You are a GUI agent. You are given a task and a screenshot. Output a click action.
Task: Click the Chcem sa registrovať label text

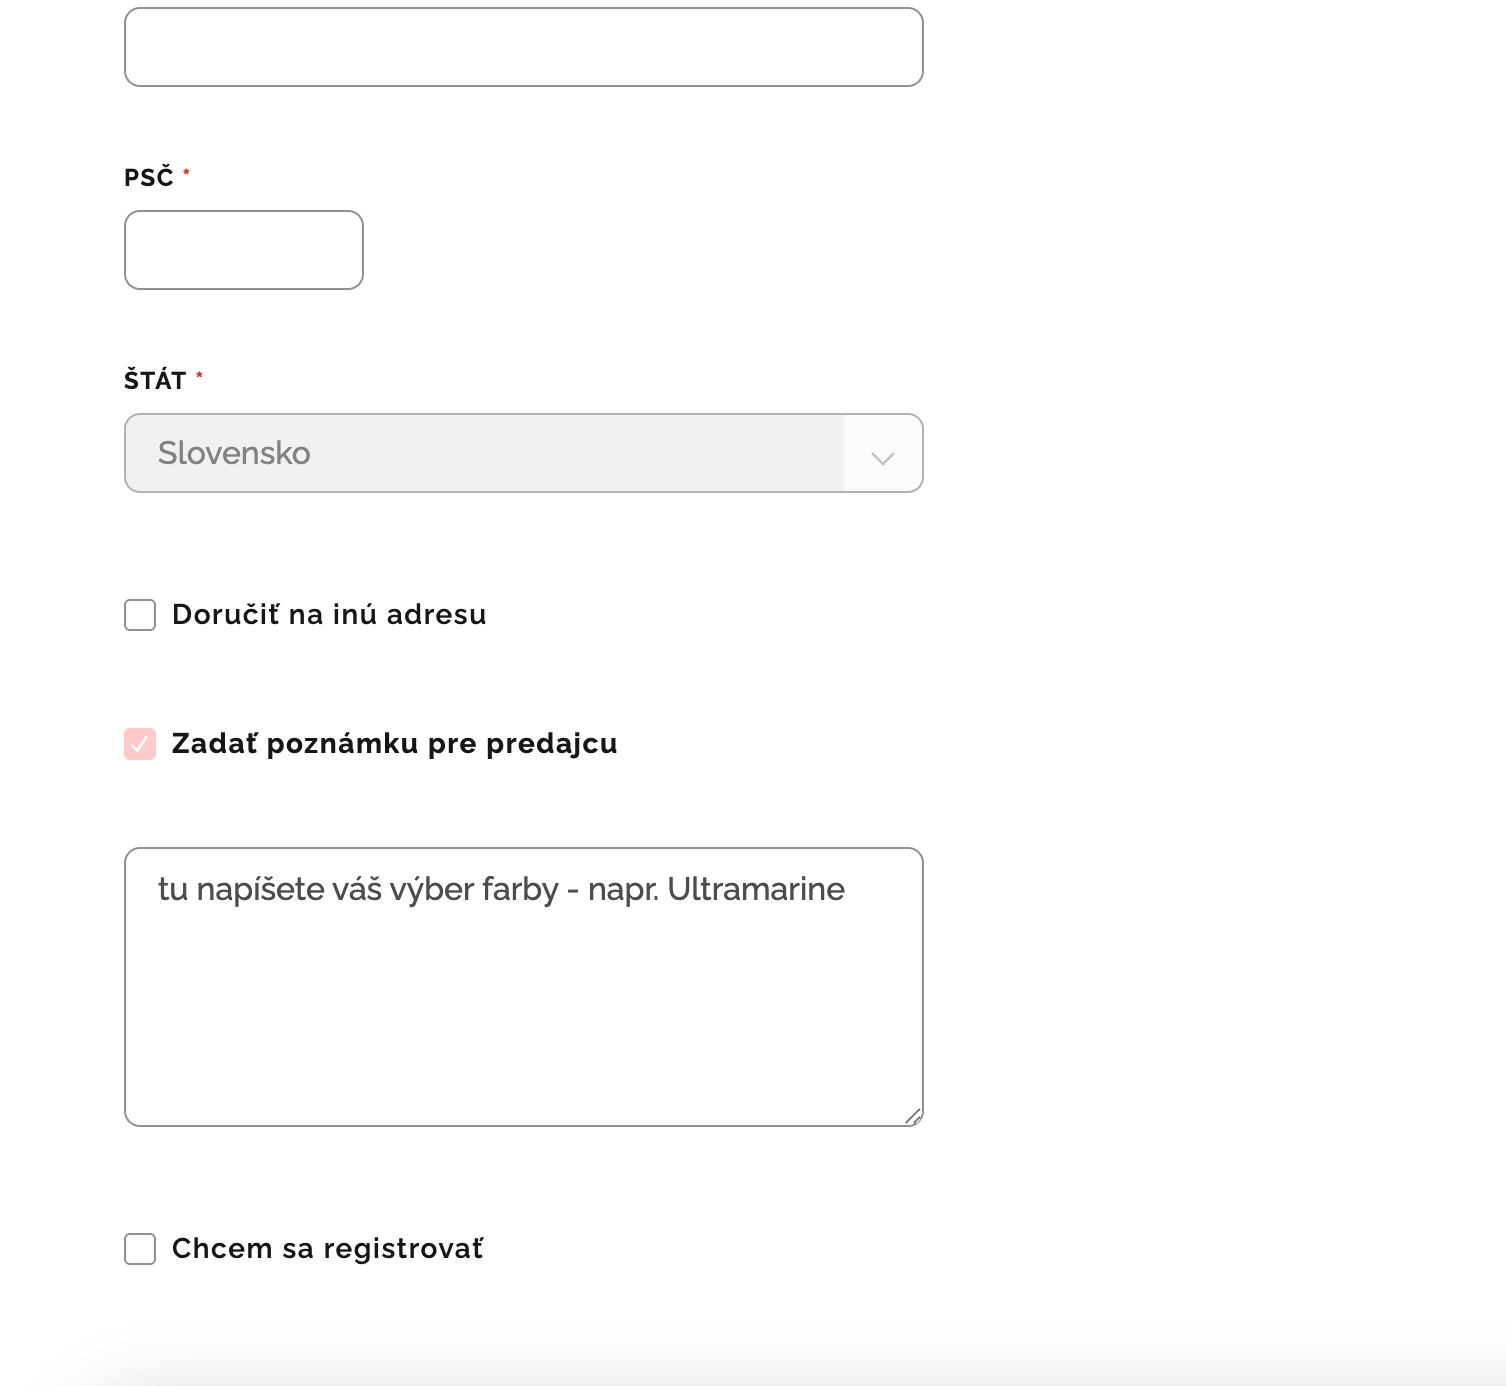327,1249
